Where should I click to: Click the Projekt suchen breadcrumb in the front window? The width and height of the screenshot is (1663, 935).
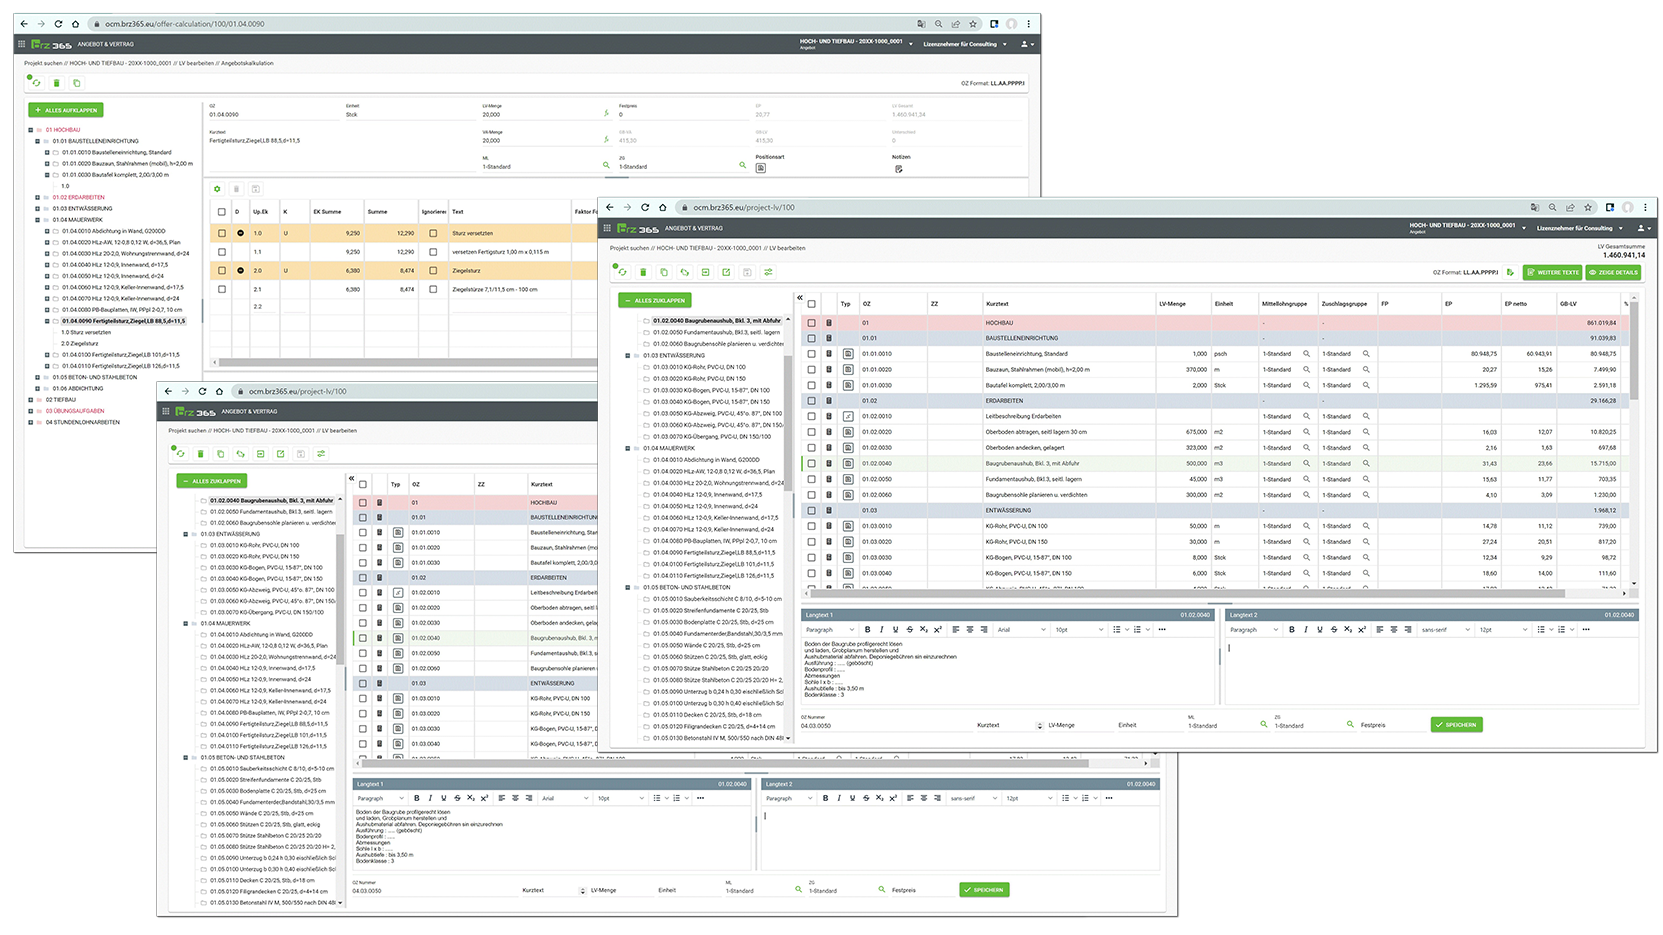tap(629, 248)
